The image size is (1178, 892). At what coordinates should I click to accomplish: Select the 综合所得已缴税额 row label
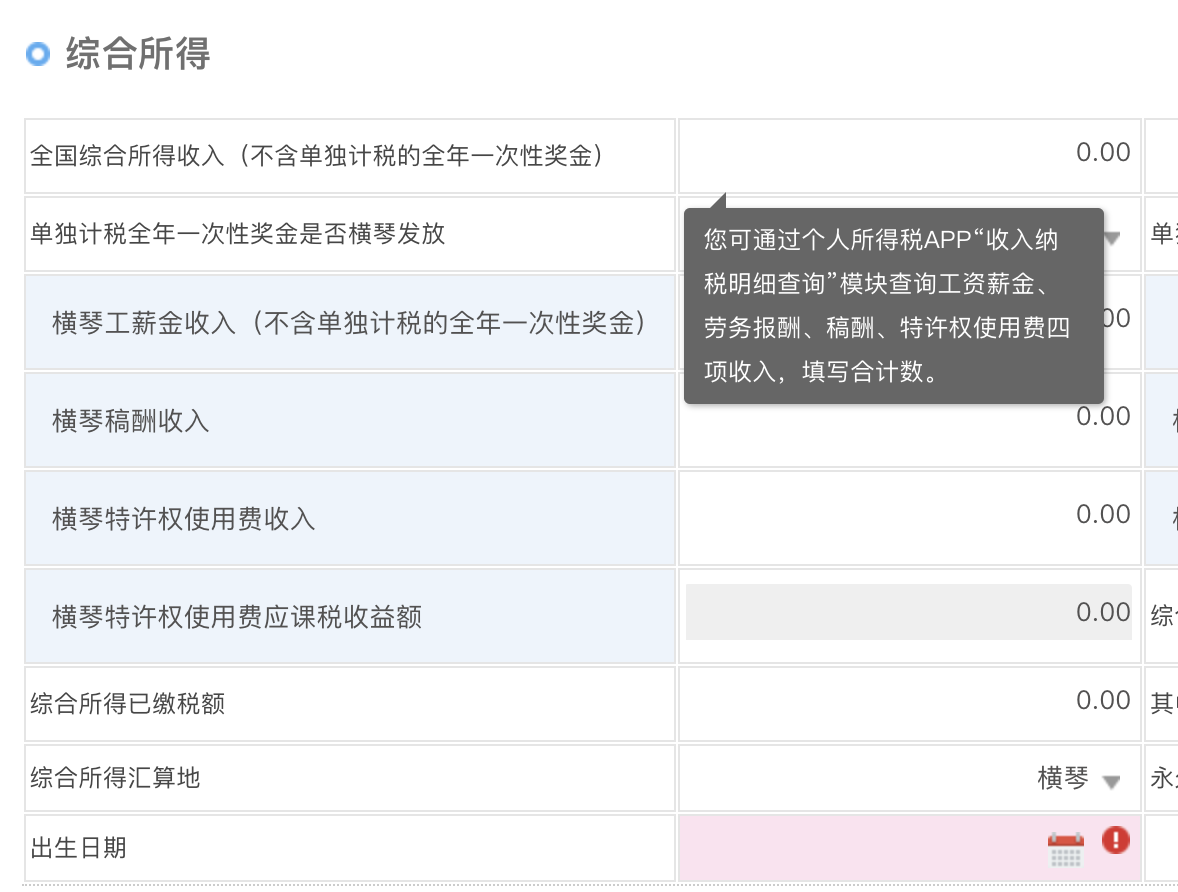coord(128,703)
